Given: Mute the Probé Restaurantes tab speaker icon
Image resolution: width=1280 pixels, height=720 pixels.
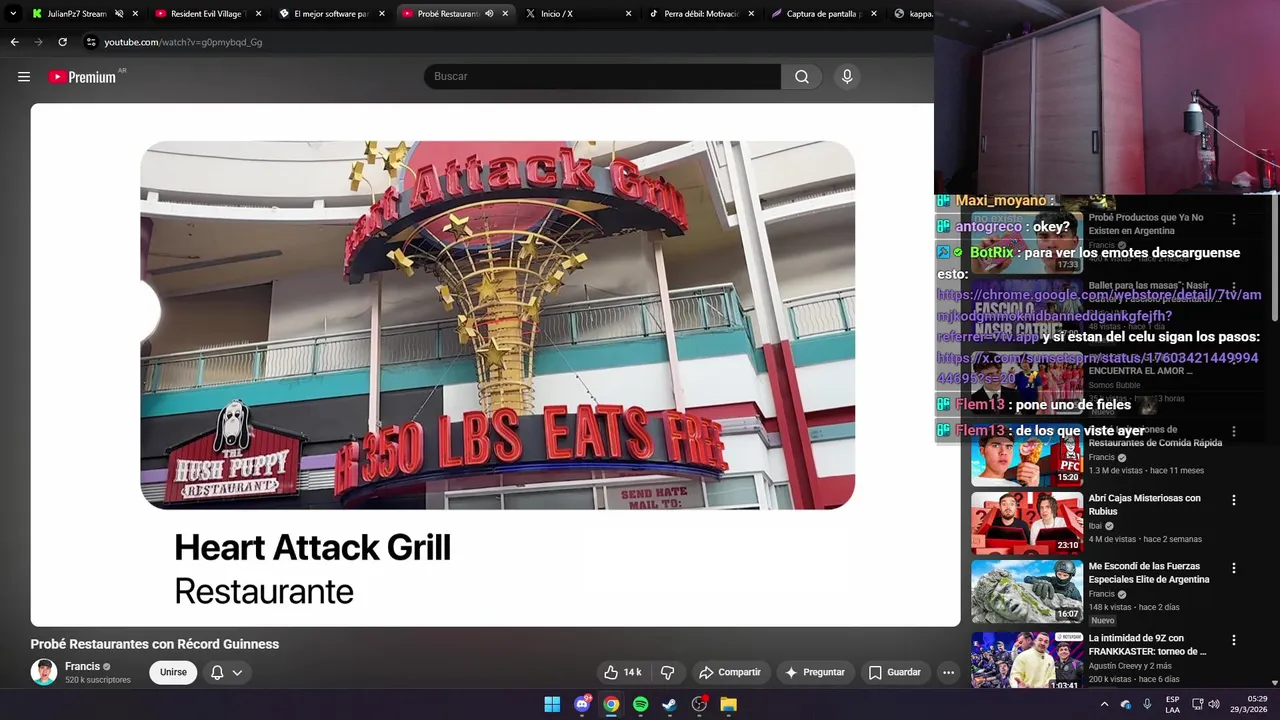Looking at the screenshot, I should (x=489, y=14).
